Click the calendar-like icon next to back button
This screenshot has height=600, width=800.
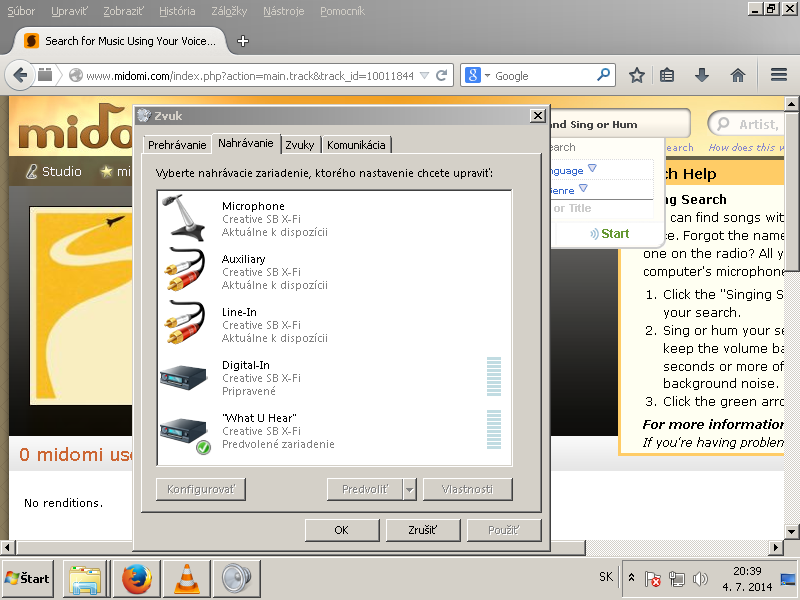[45, 75]
